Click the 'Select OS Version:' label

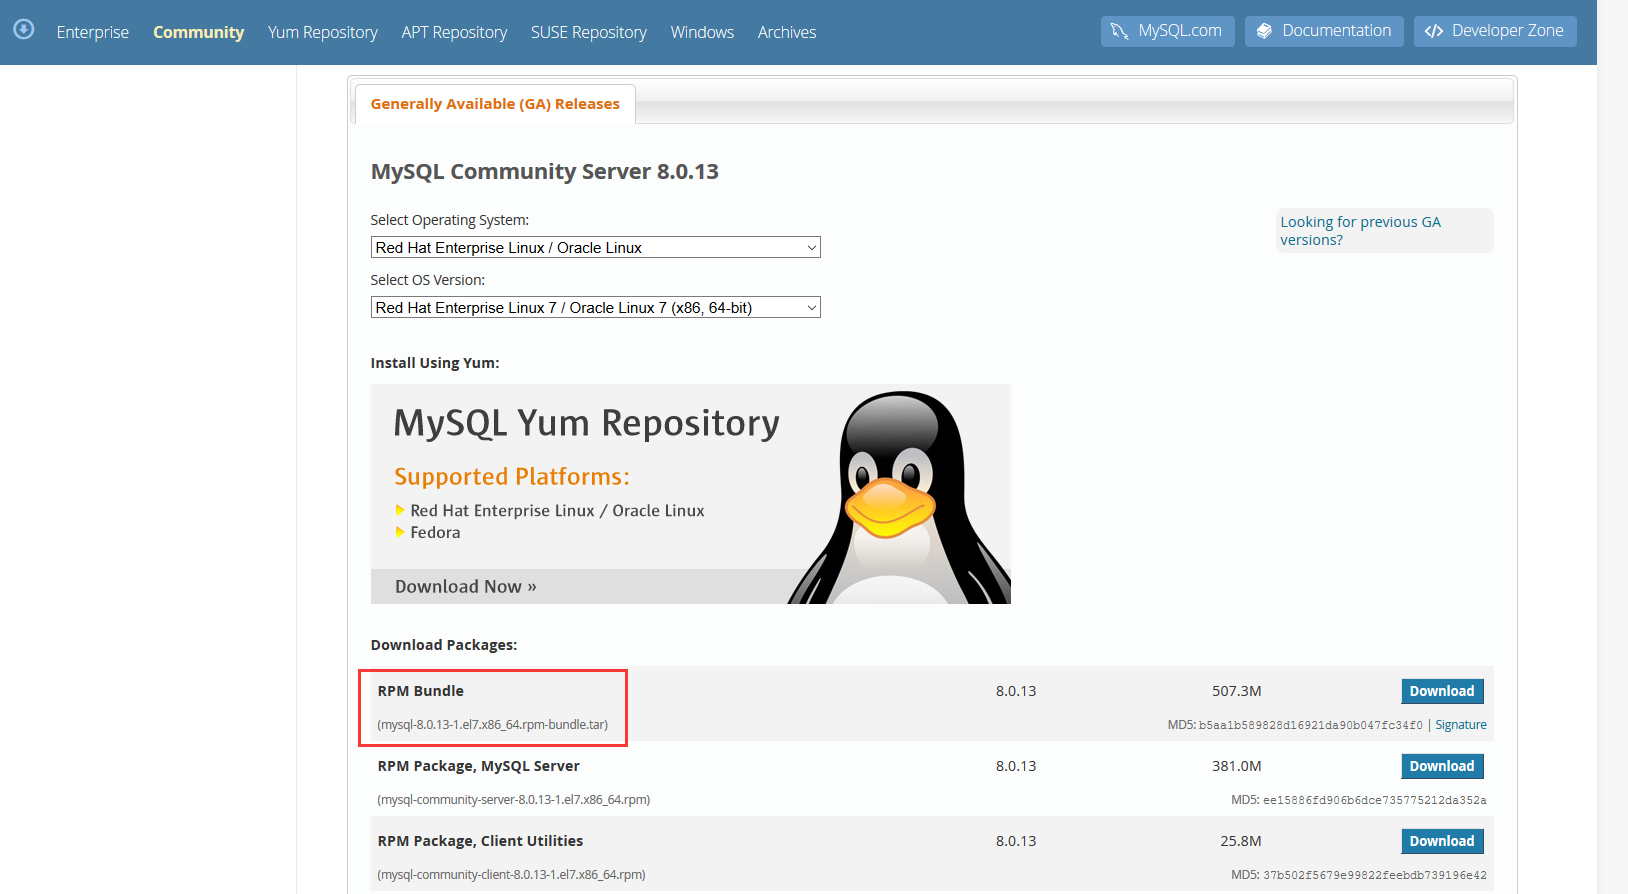(x=428, y=280)
